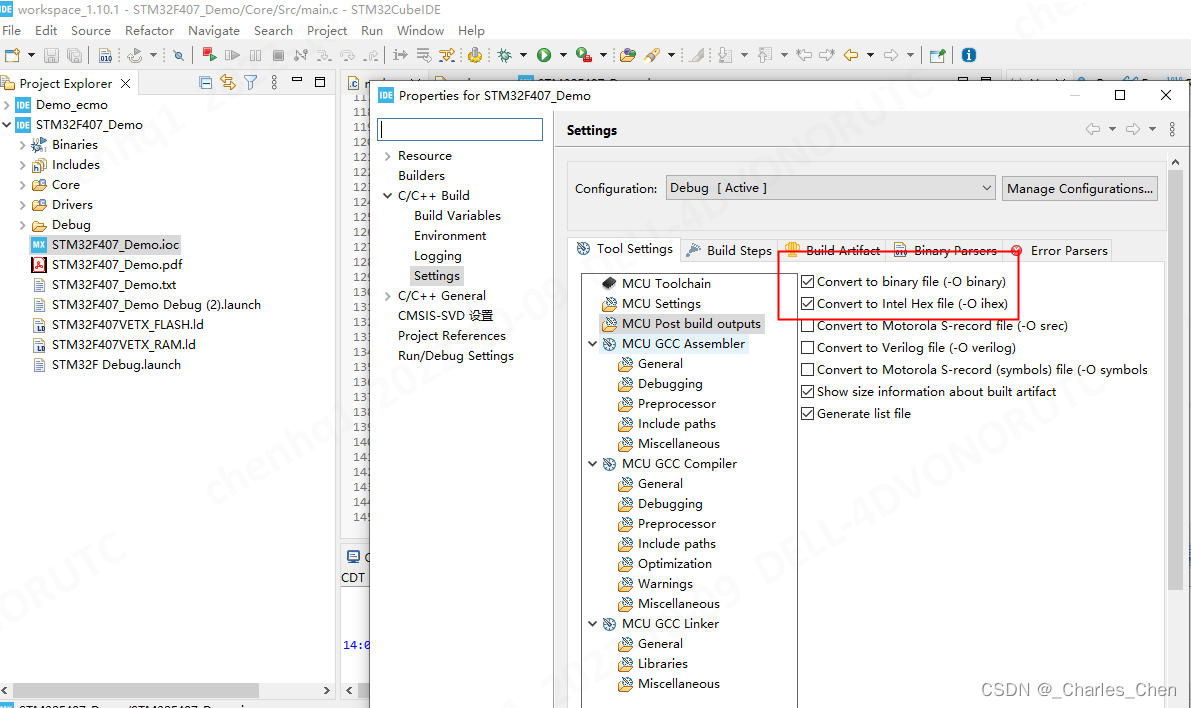Click the Terminate and Relaunch icon

click(210, 55)
